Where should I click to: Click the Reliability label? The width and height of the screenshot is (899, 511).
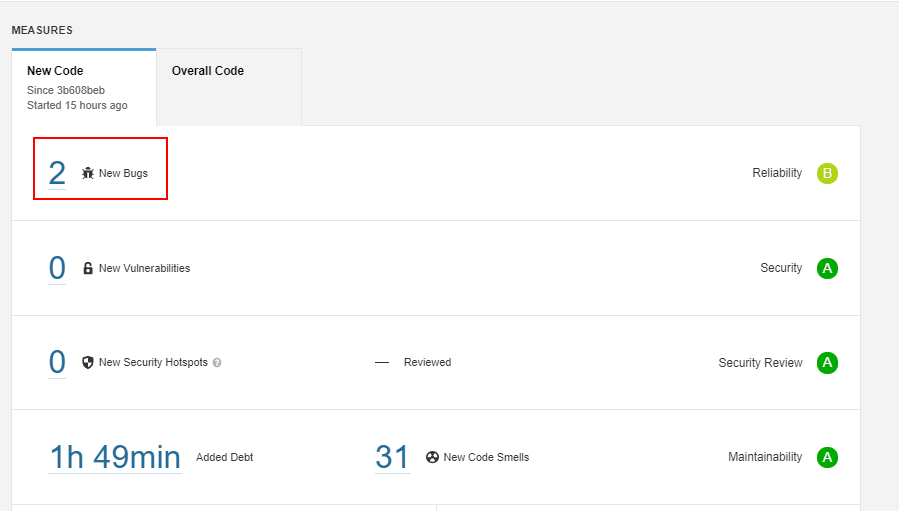click(x=777, y=173)
